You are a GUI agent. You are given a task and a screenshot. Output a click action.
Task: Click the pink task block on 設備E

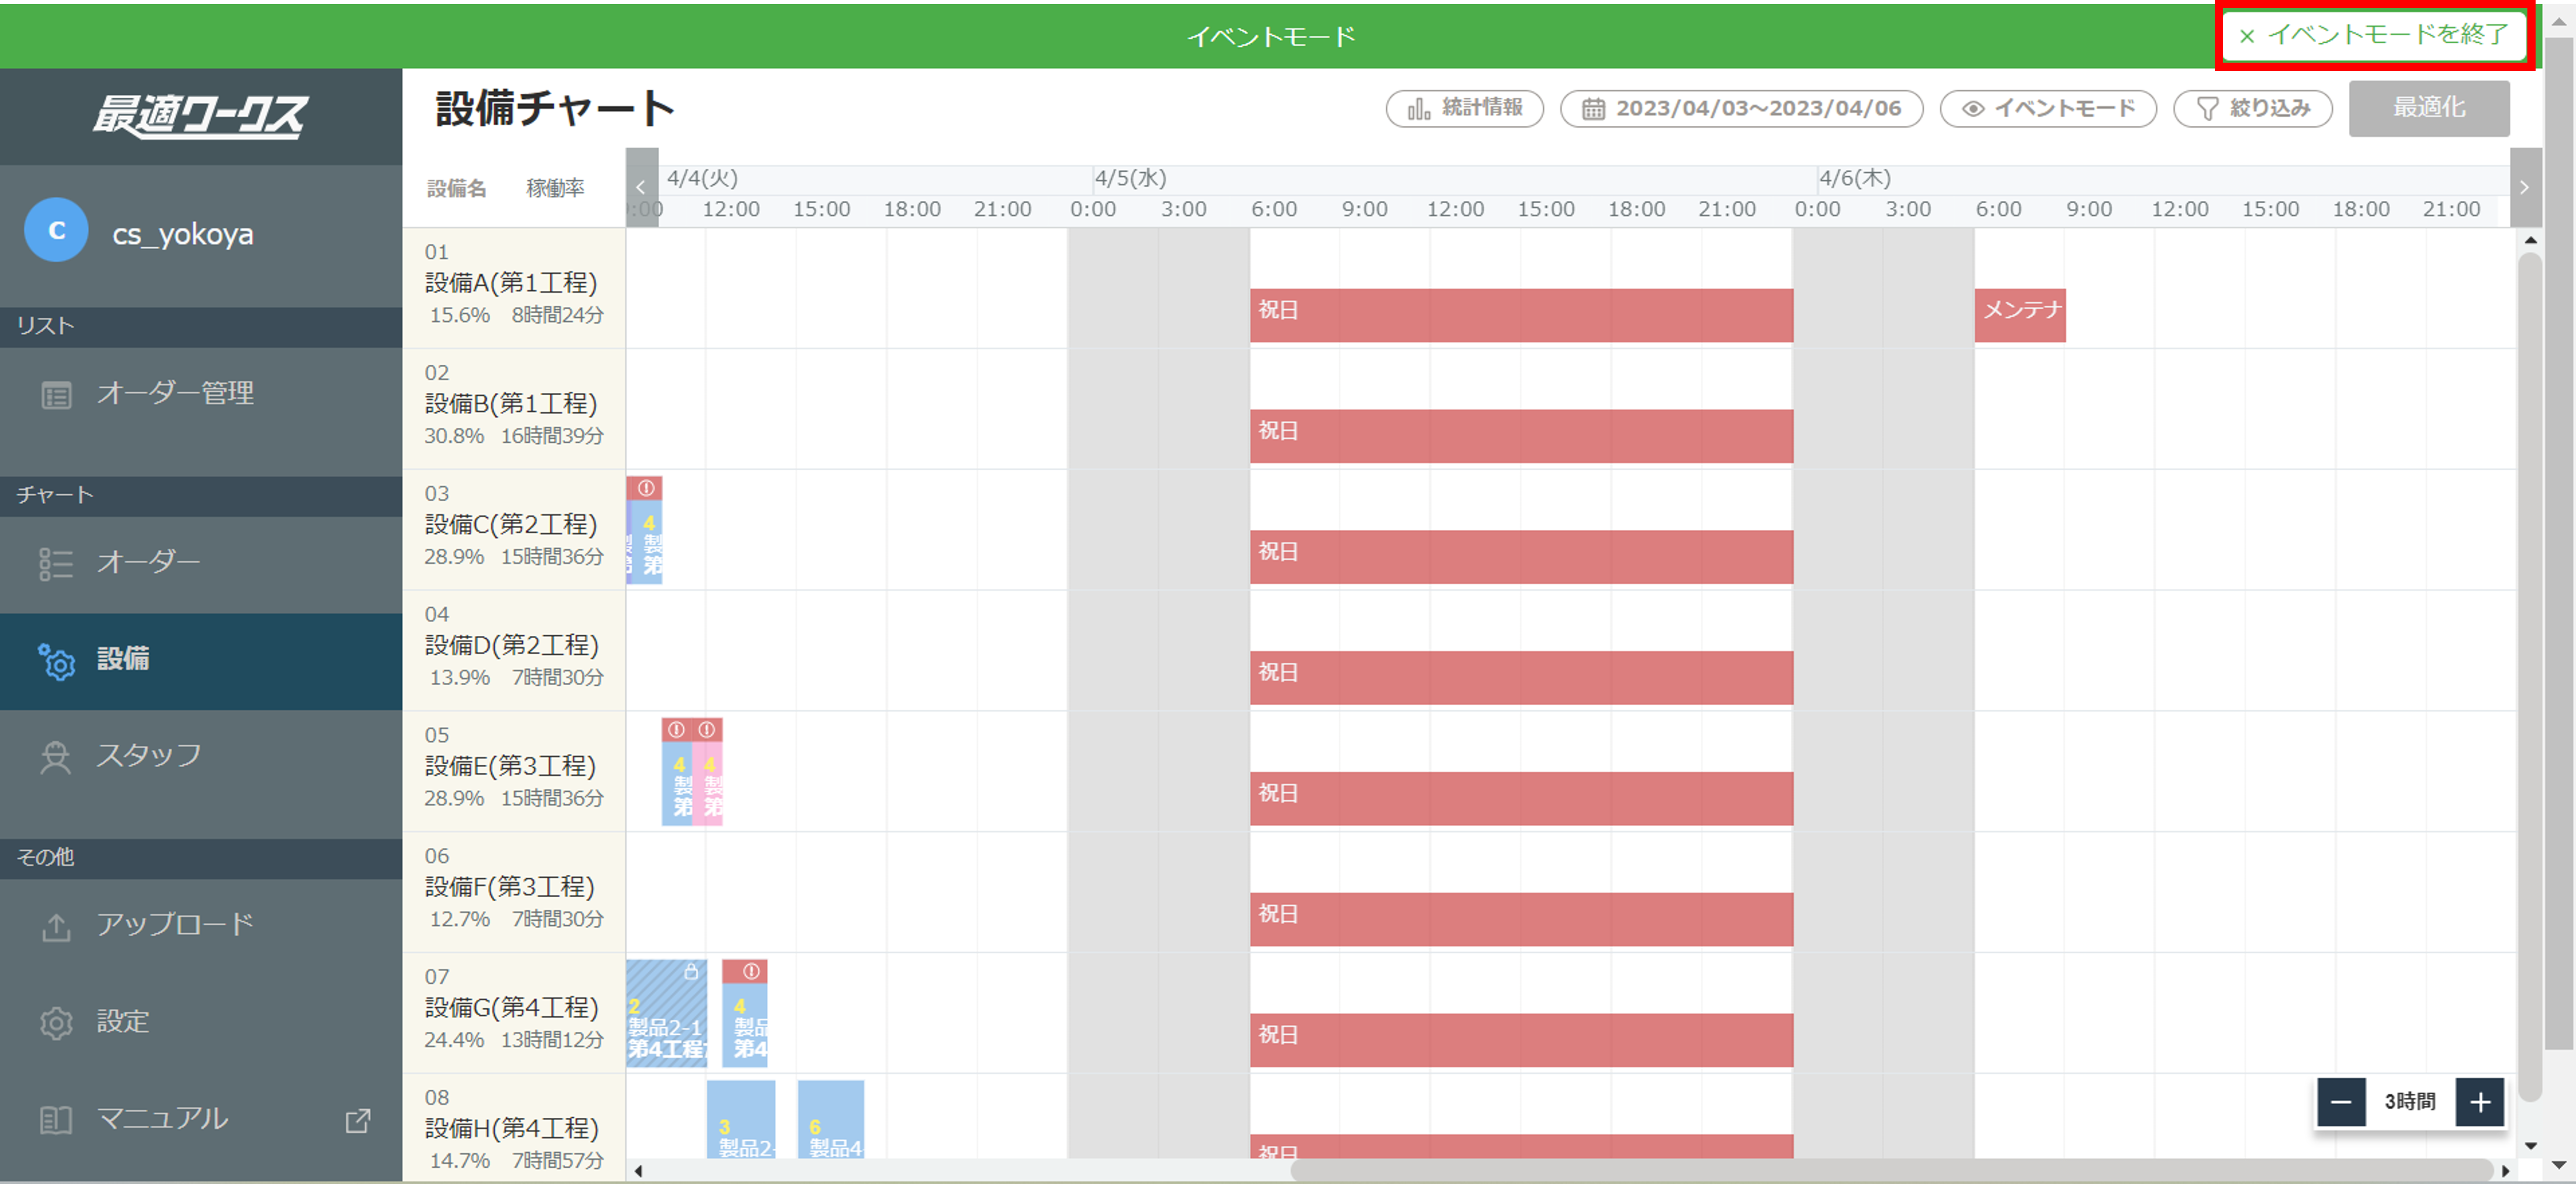click(708, 783)
